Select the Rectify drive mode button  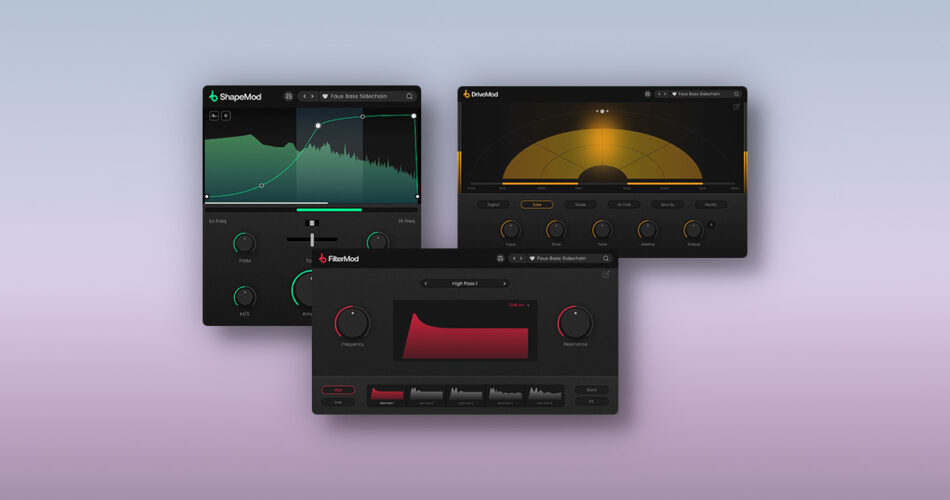pos(711,204)
